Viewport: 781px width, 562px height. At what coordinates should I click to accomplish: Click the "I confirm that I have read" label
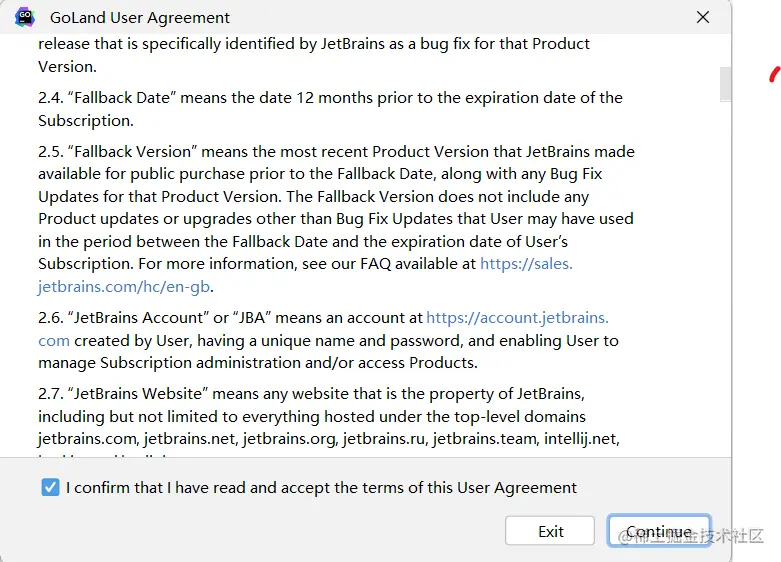click(x=321, y=488)
